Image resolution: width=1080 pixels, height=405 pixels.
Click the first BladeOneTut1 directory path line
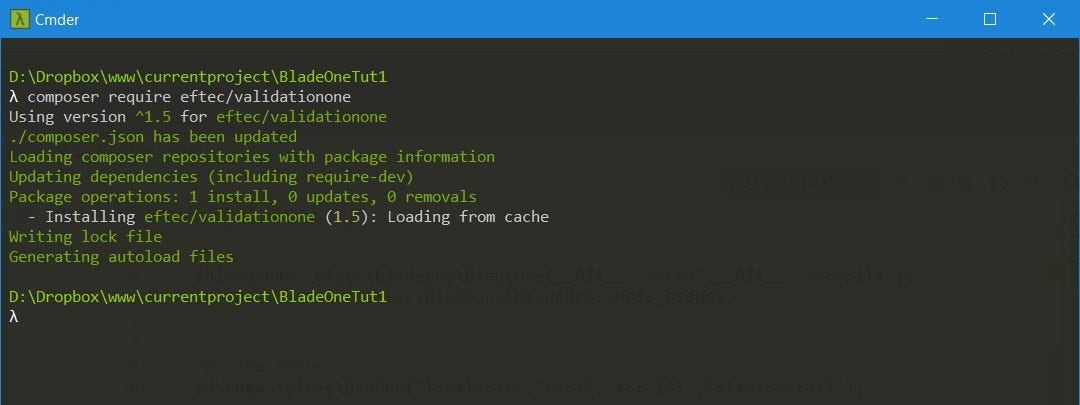point(198,76)
